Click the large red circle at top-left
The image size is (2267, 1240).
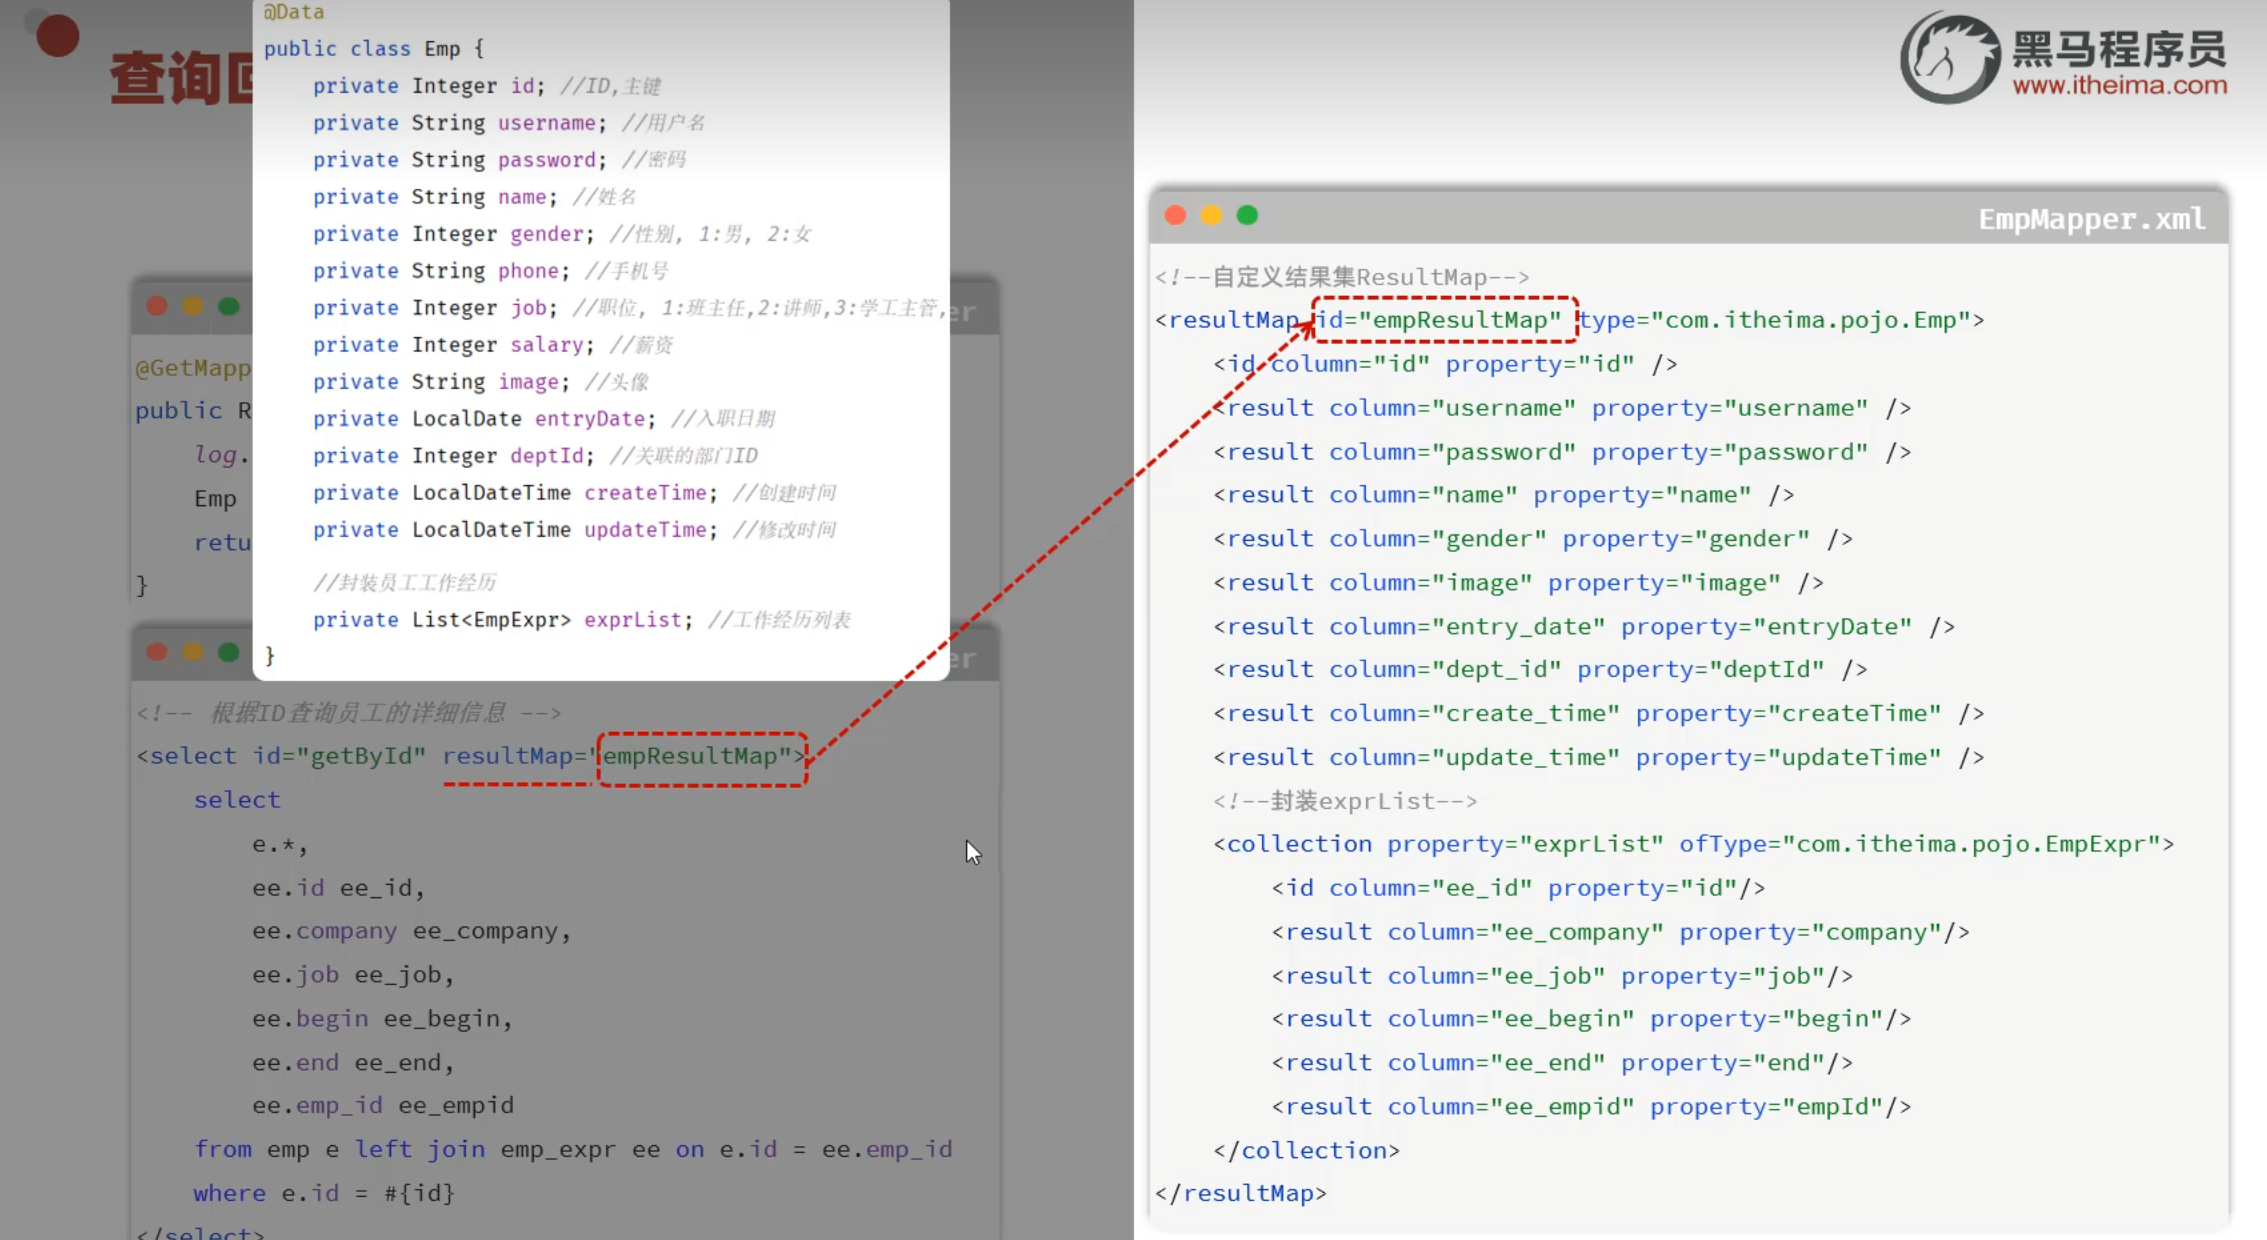[57, 36]
